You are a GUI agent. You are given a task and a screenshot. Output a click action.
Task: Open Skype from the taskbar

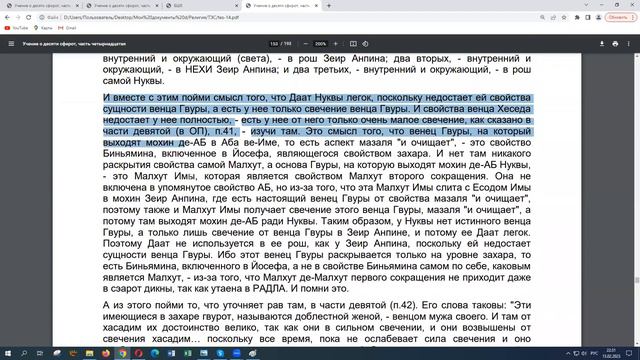(220, 353)
